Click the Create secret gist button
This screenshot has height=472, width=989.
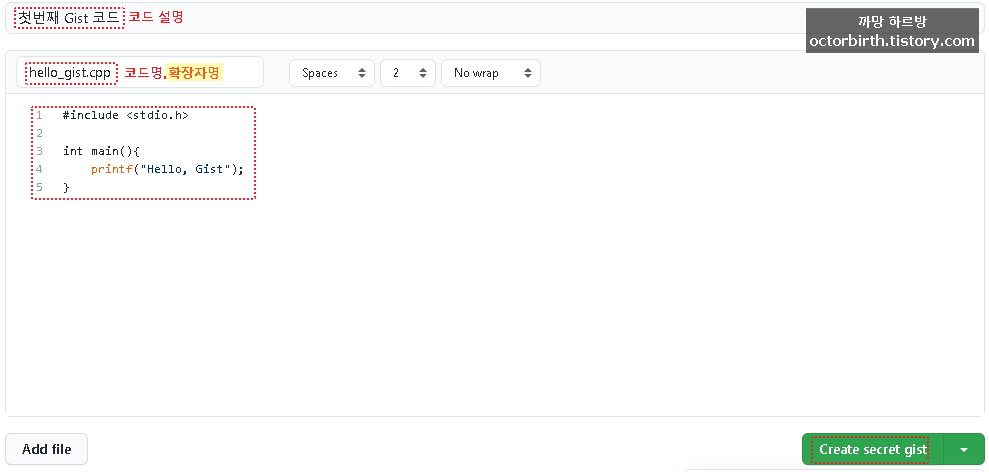point(873,449)
